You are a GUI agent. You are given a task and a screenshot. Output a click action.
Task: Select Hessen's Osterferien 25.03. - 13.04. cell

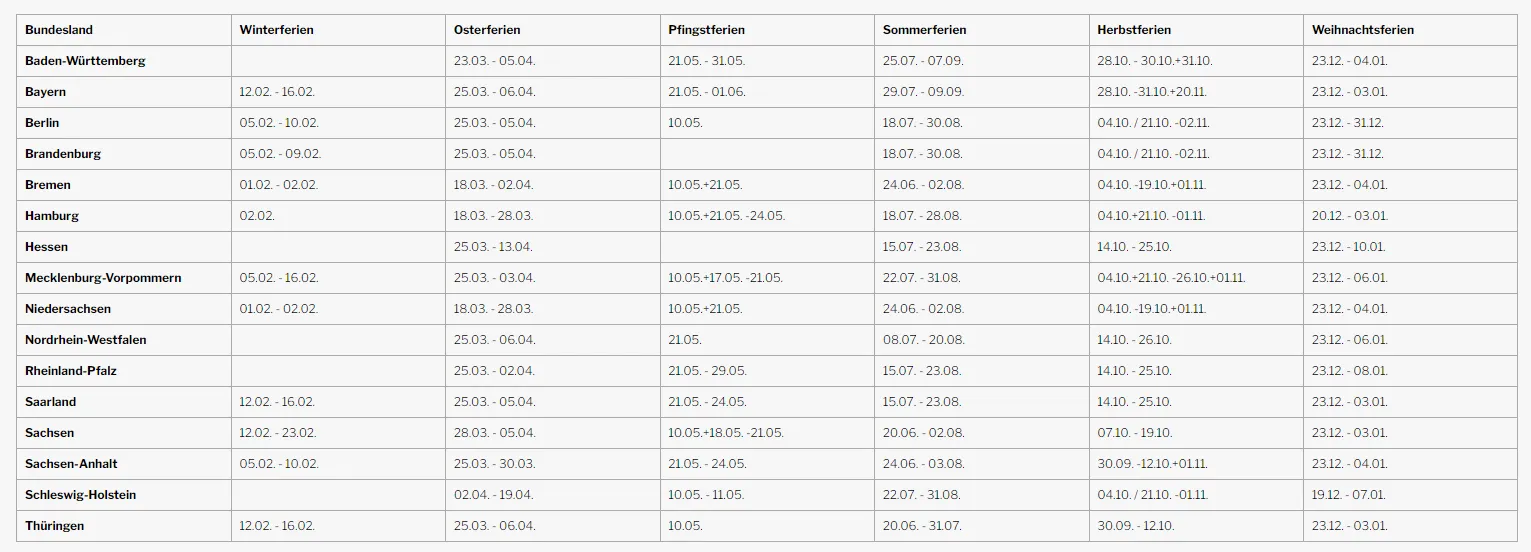point(494,247)
